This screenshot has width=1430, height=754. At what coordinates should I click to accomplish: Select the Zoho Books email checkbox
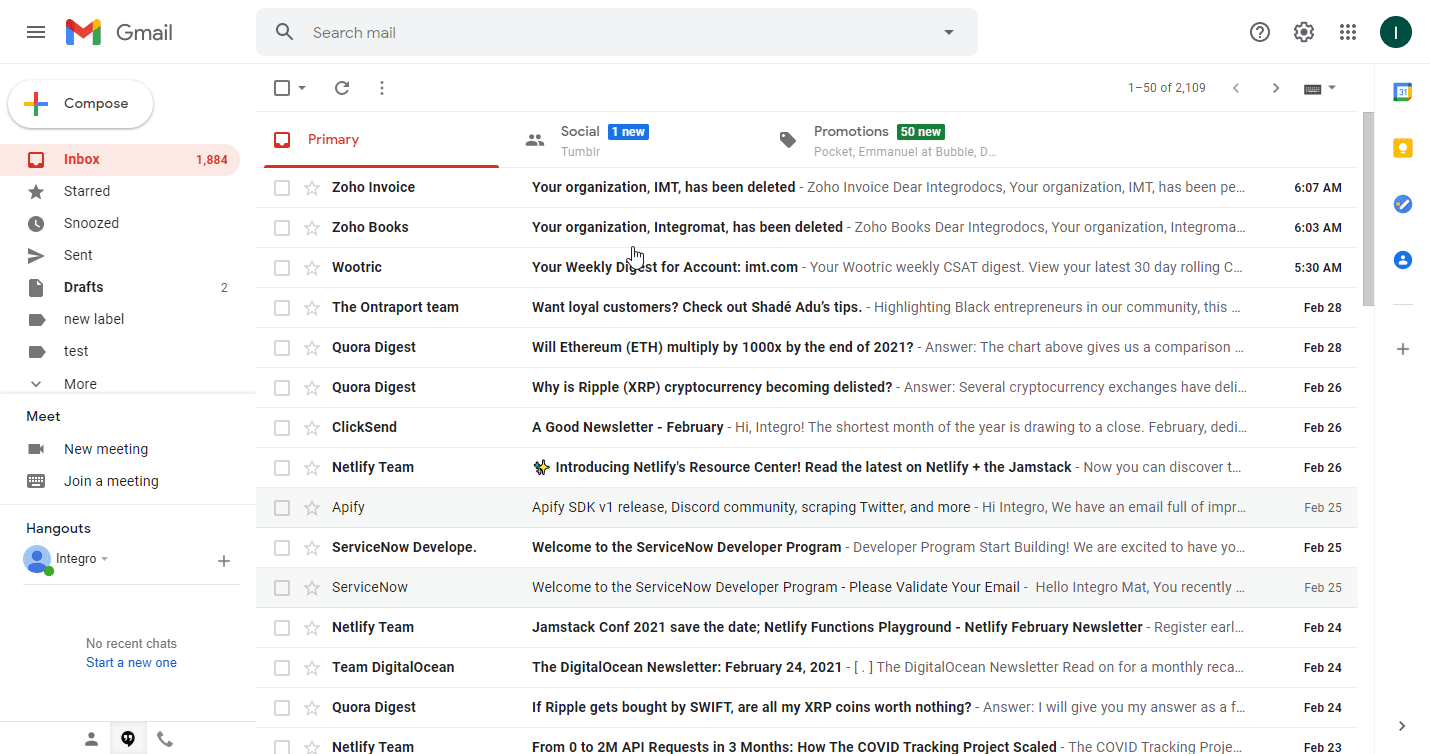[x=282, y=228]
